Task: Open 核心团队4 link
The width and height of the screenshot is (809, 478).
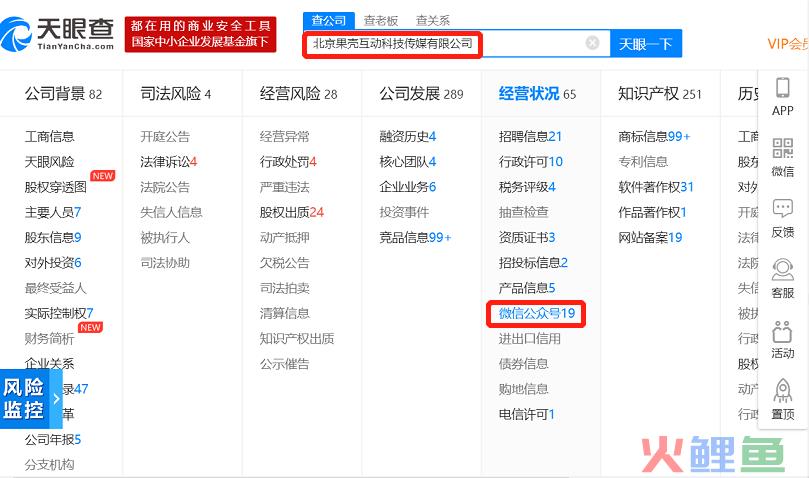Action: pyautogui.click(x=408, y=162)
